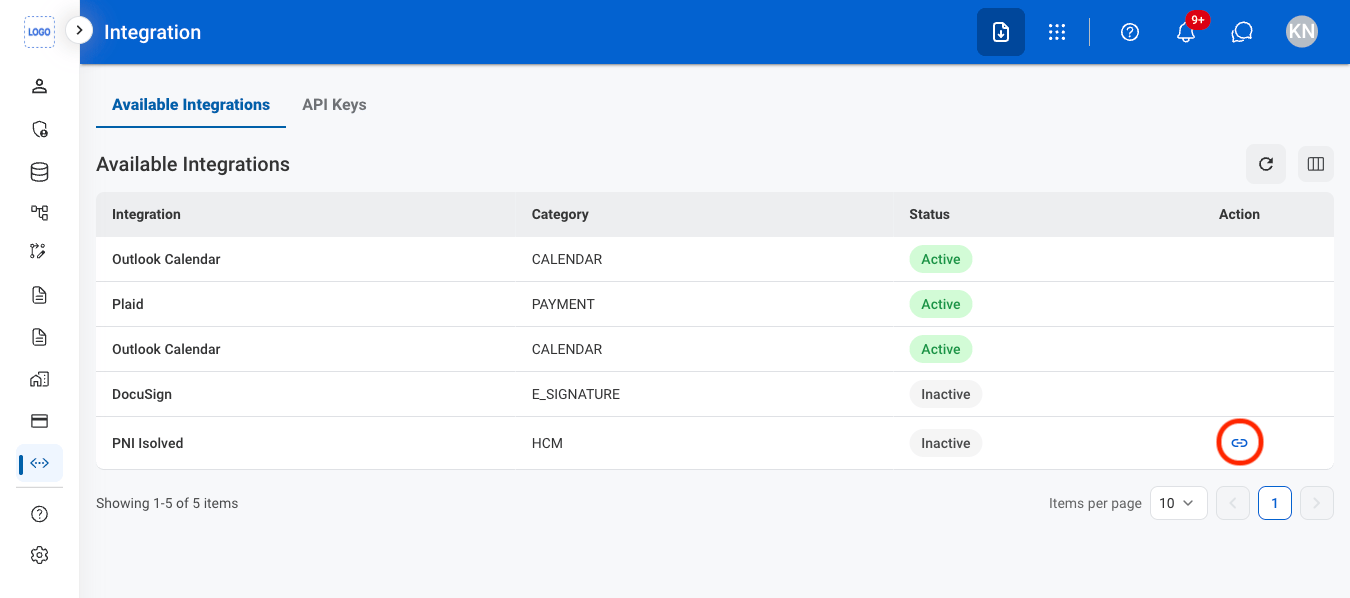Open the KN user avatar menu
This screenshot has width=1350, height=598.
pyautogui.click(x=1302, y=32)
